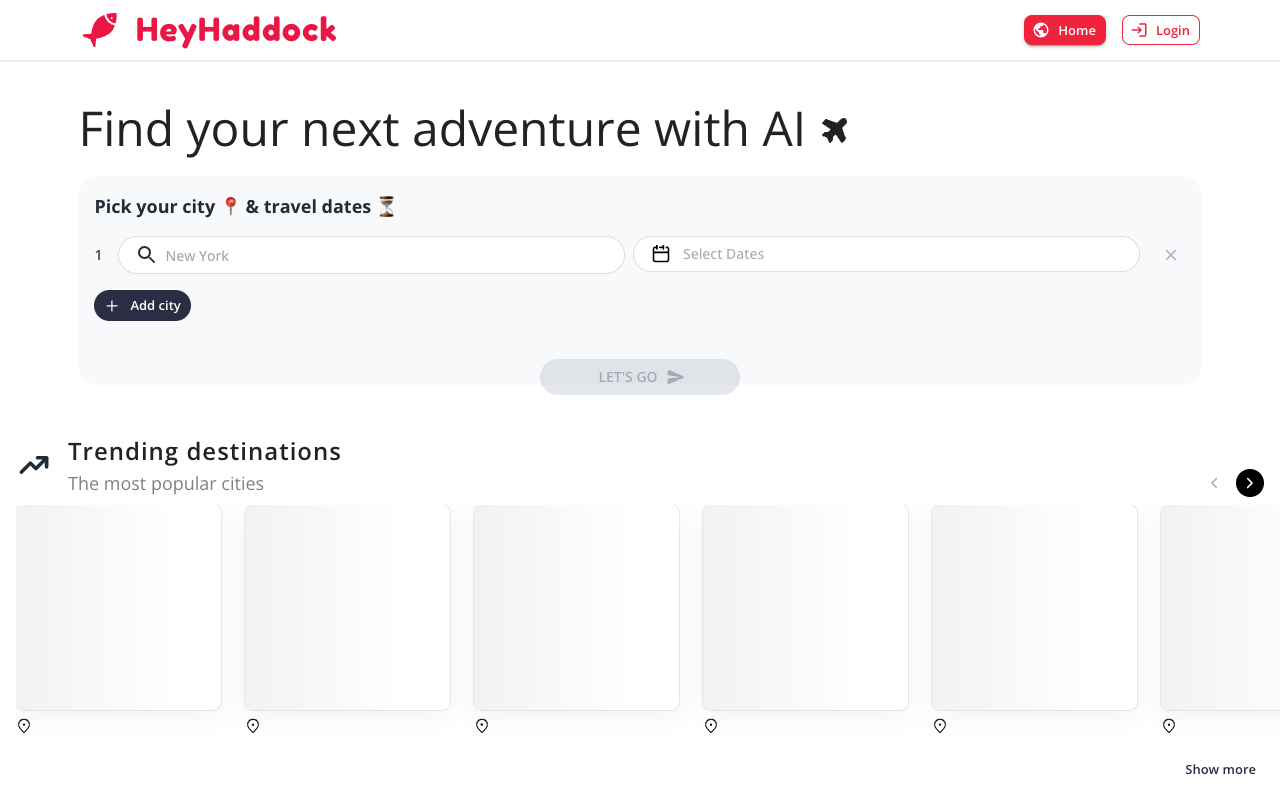This screenshot has width=1280, height=800.
Task: Click the trending arrow icon beside Trending destinations
Action: [x=34, y=465]
